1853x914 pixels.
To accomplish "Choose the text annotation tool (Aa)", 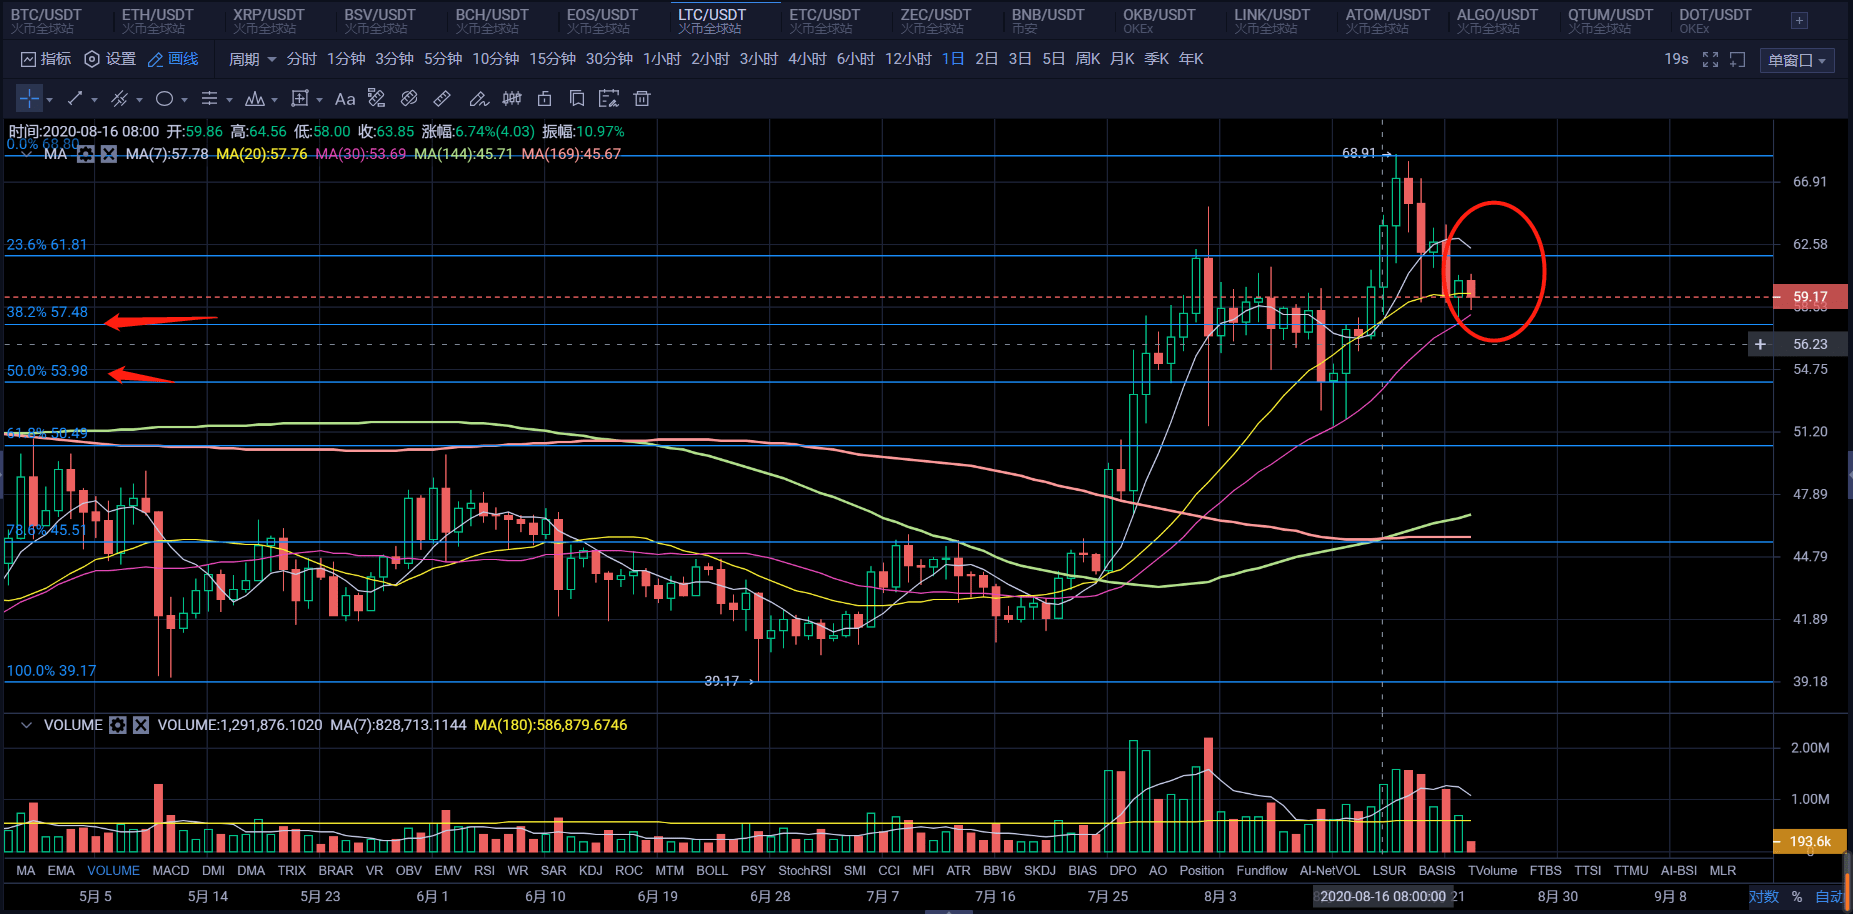I will click(x=345, y=99).
